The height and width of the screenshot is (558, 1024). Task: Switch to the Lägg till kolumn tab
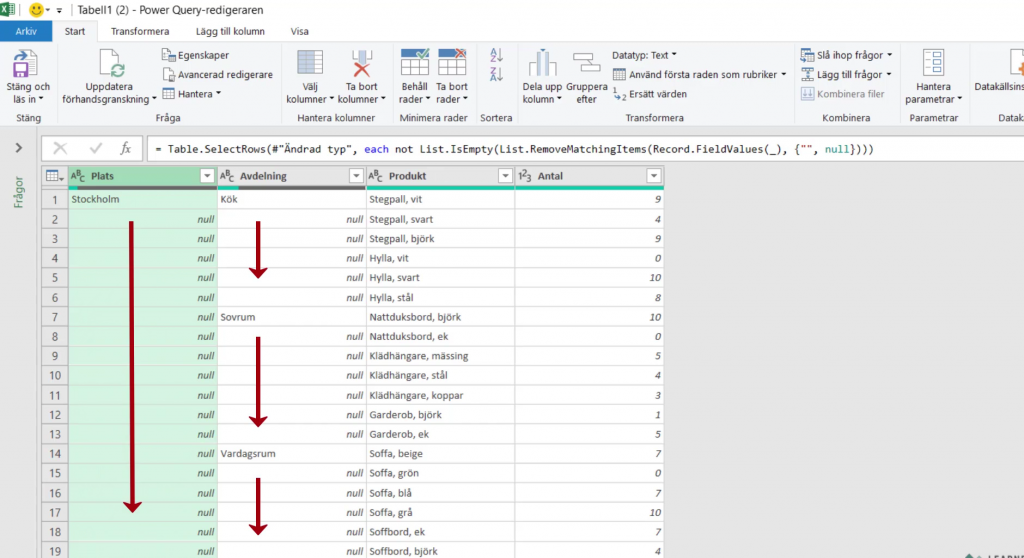[x=231, y=31]
